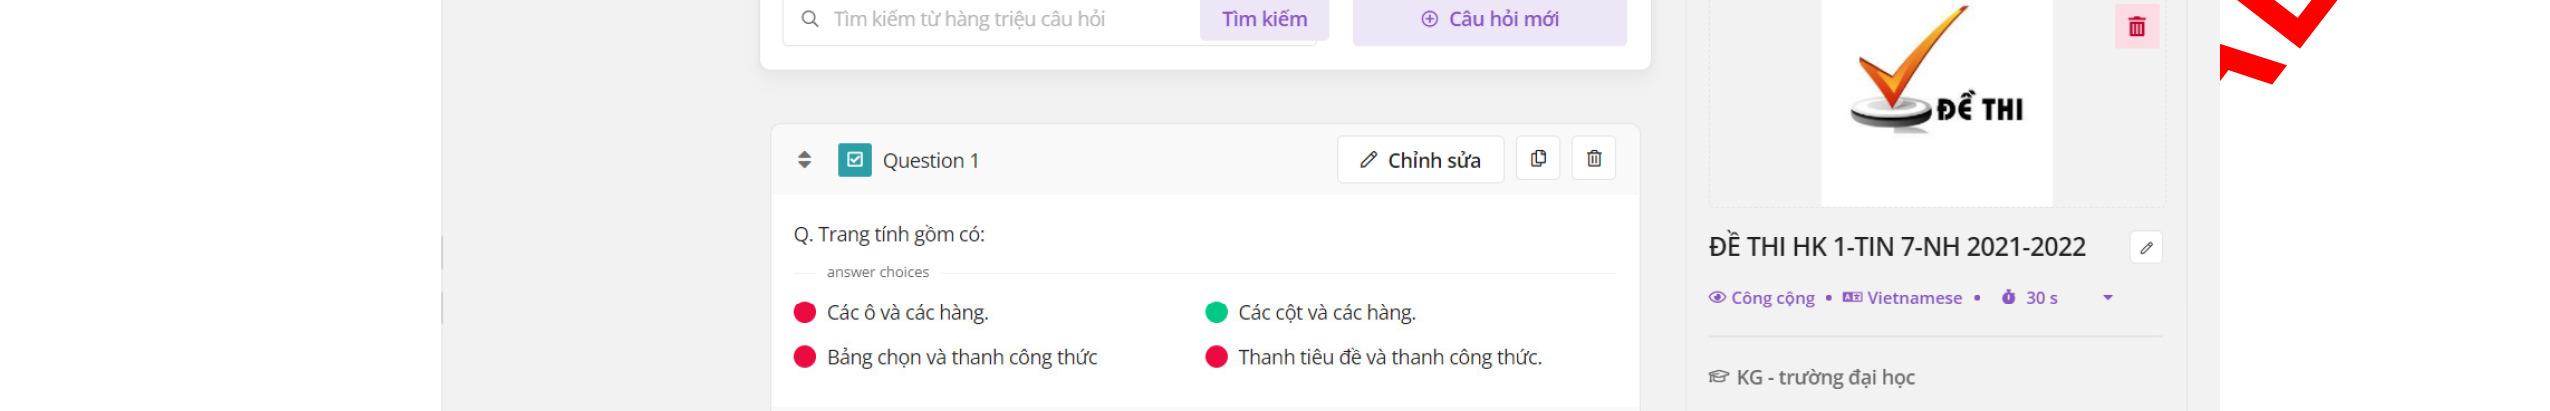Expand quiz settings dropdown arrow
Viewport: 2550px width, 411px height.
point(2108,298)
